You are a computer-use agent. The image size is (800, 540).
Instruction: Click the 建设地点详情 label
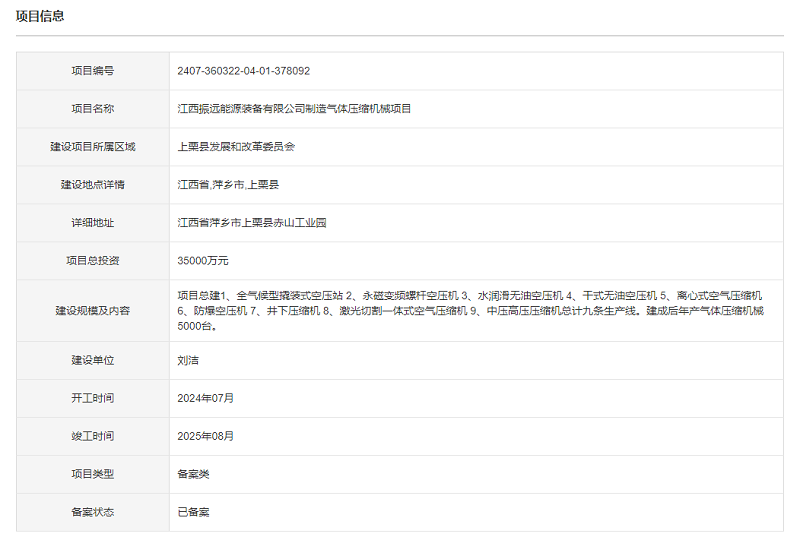[x=93, y=185]
